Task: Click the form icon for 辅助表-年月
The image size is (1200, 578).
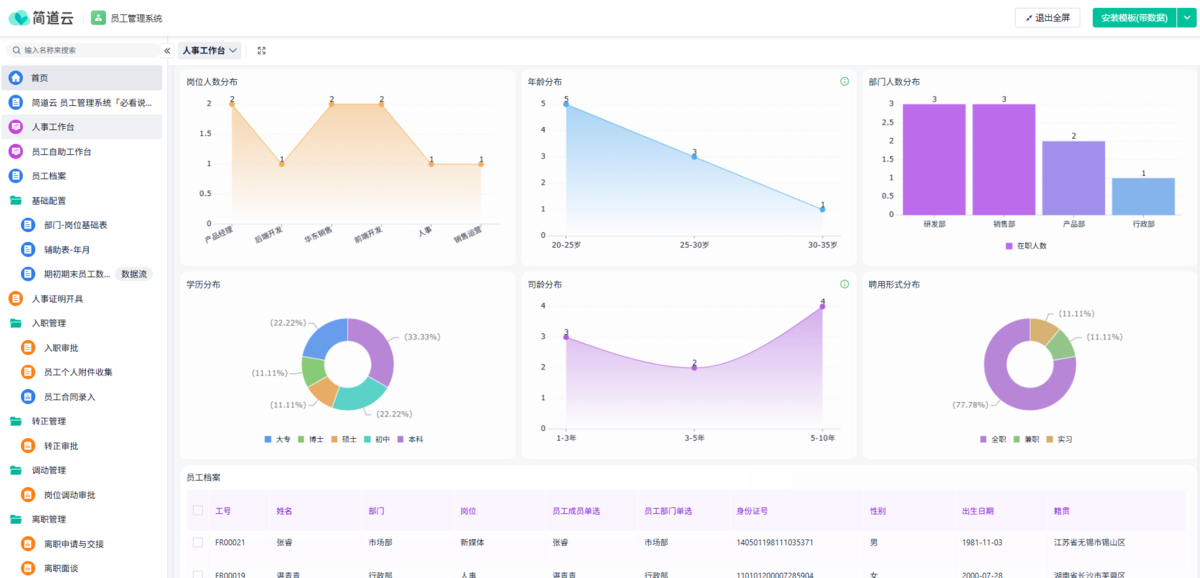Action: pos(28,250)
